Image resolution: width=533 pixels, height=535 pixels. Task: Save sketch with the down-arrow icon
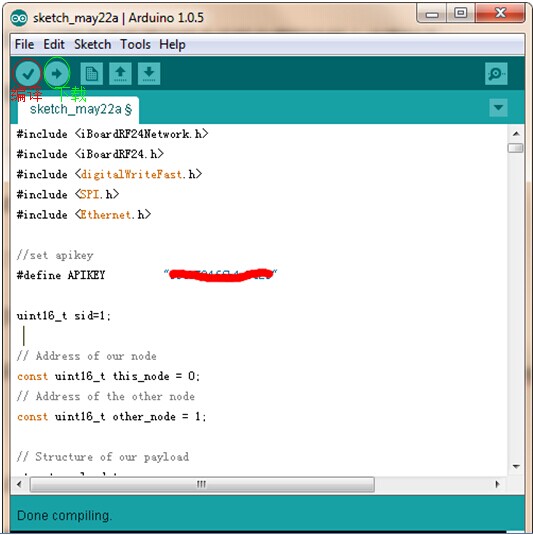tap(149, 73)
